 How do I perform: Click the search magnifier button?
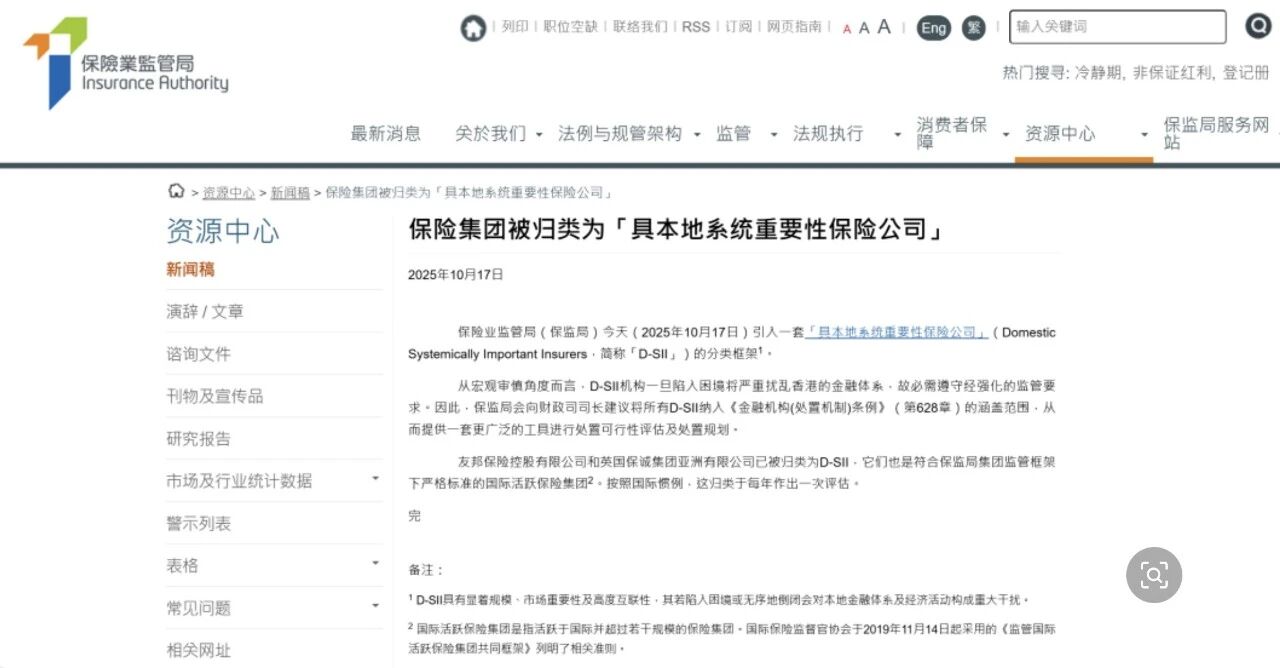pos(1257,27)
